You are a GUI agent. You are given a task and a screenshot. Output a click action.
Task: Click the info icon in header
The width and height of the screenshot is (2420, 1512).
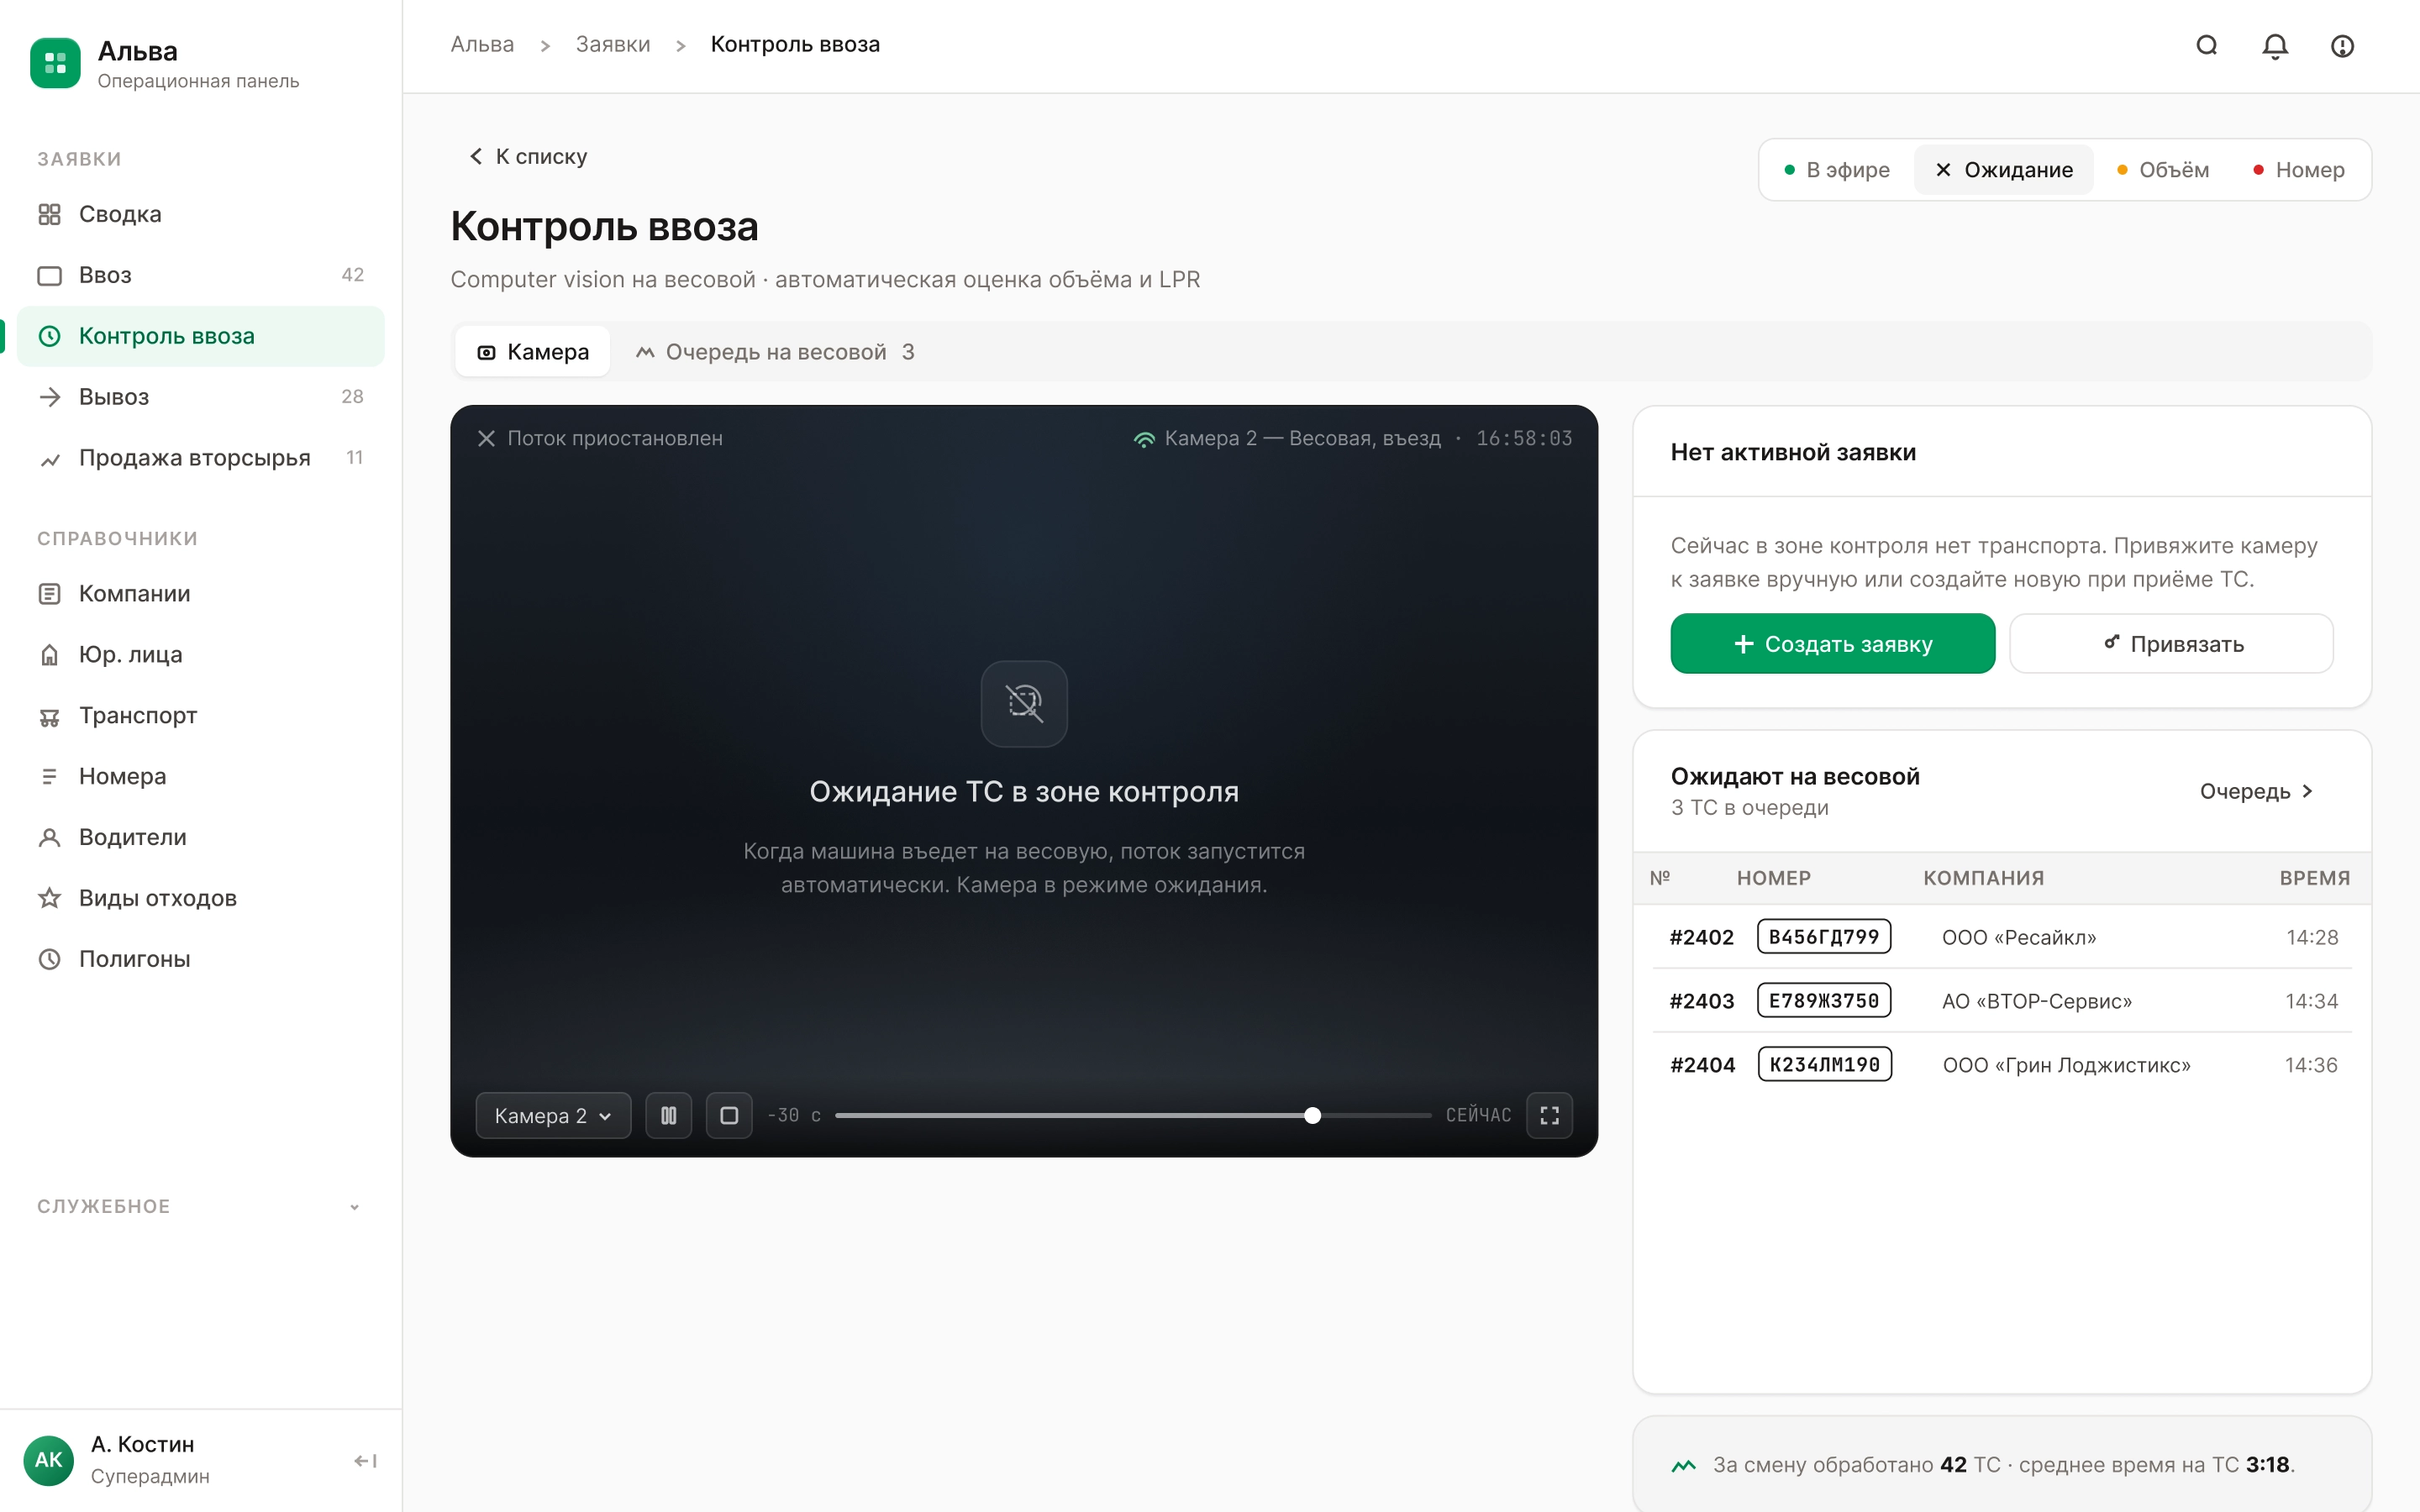2342,45
